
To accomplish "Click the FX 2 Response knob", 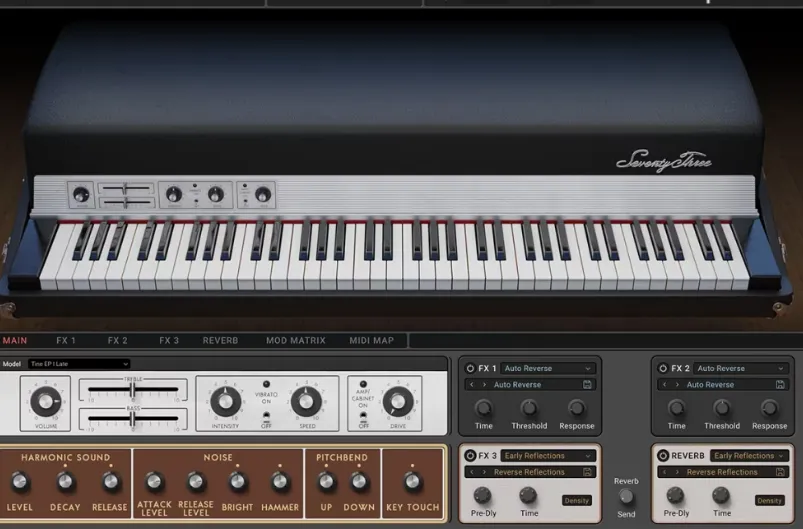I will coord(769,408).
